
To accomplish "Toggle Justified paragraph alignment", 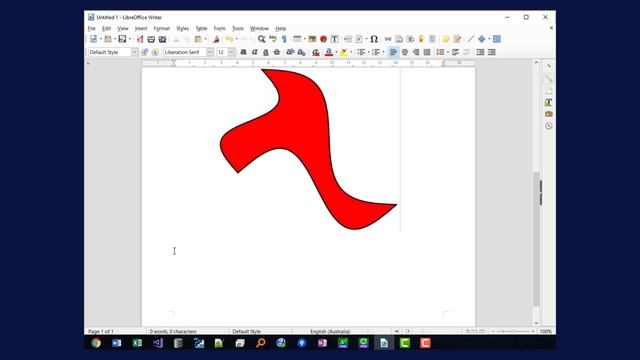I will [427, 52].
